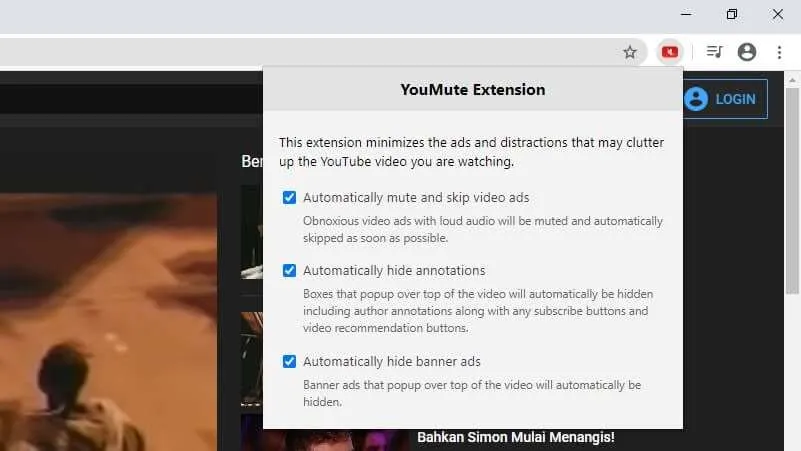This screenshot has height=451, width=801.
Task: Uncheck Automatically hide banner ads
Action: click(x=289, y=362)
